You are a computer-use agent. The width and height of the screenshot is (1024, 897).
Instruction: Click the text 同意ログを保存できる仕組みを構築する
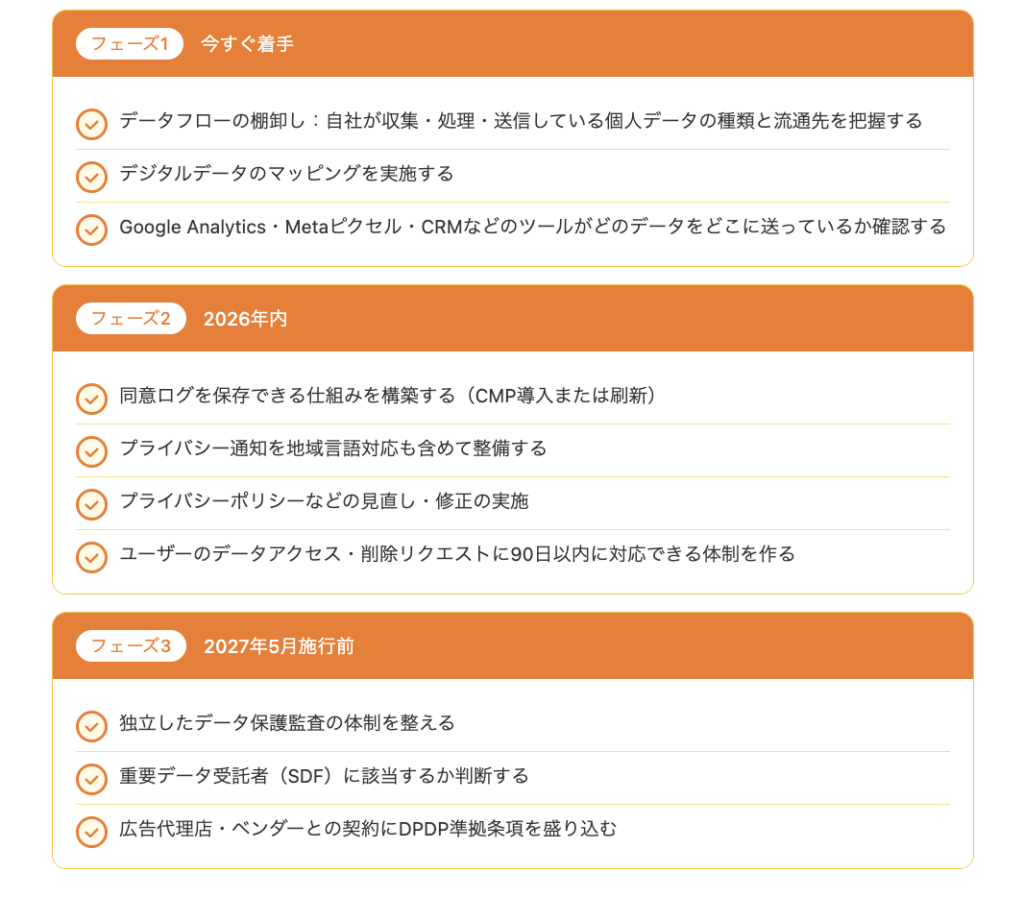point(388,396)
